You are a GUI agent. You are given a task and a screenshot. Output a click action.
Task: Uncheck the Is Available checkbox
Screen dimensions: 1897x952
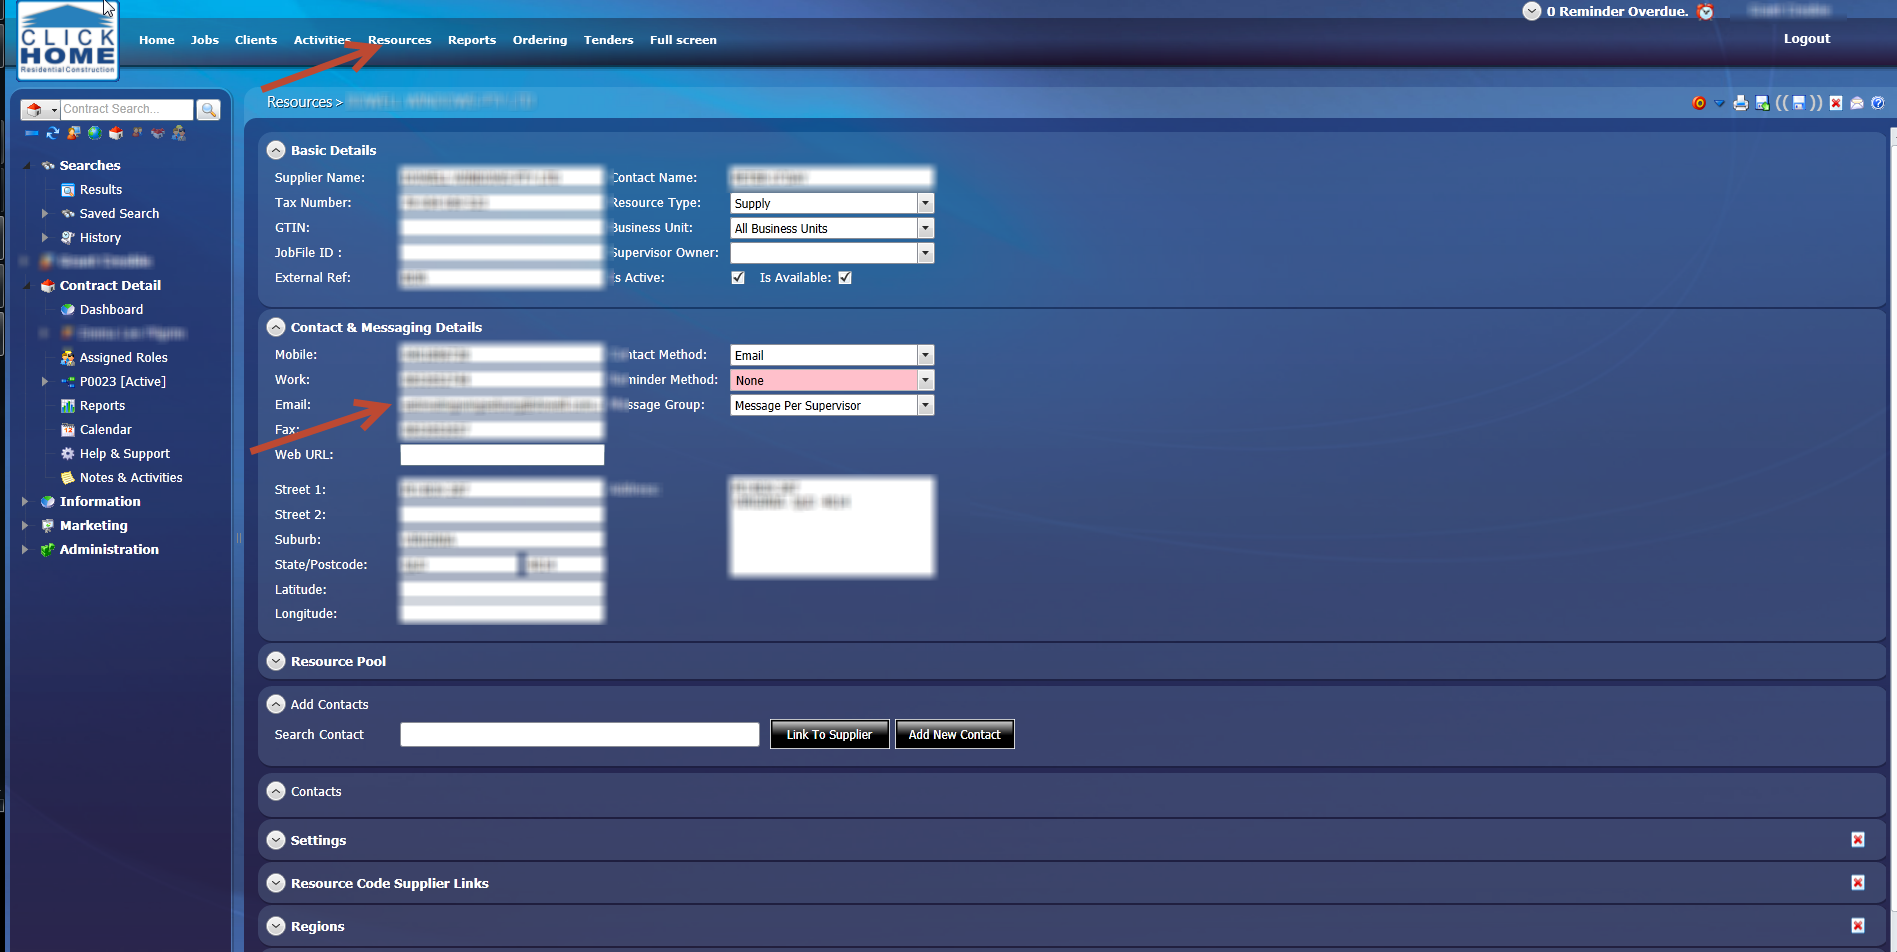pos(845,278)
